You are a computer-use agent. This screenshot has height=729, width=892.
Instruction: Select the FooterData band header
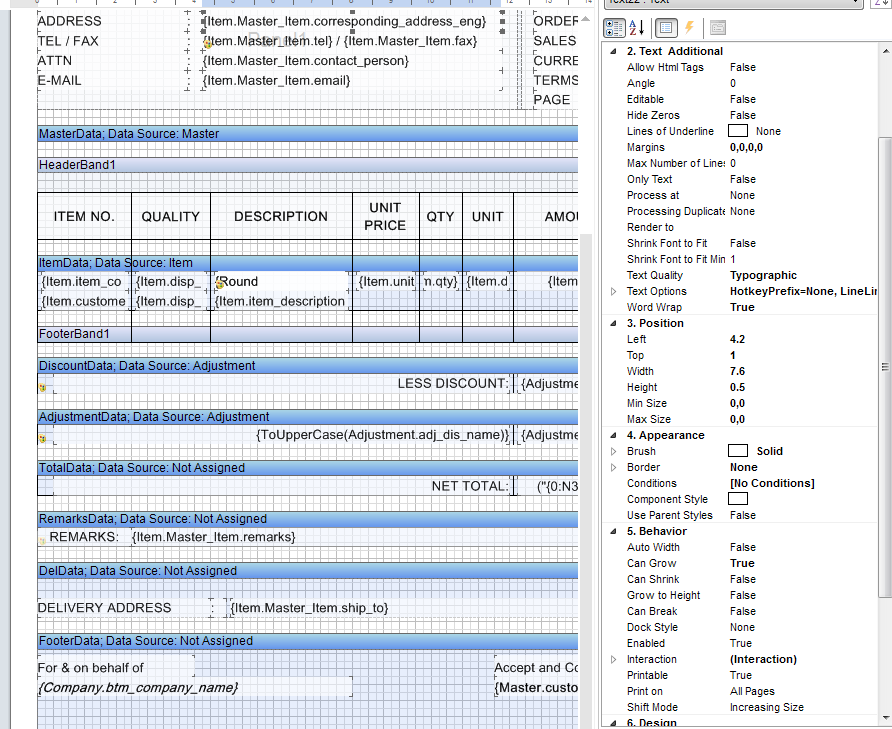click(308, 641)
